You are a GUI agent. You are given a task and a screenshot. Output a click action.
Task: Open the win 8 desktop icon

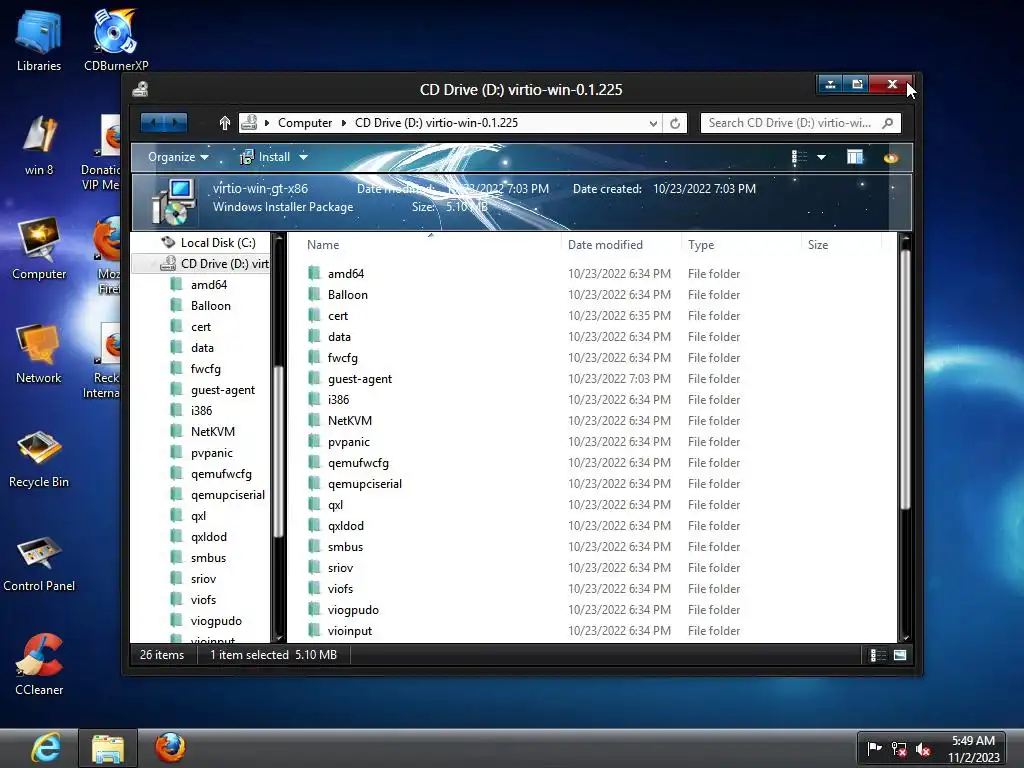(x=39, y=144)
